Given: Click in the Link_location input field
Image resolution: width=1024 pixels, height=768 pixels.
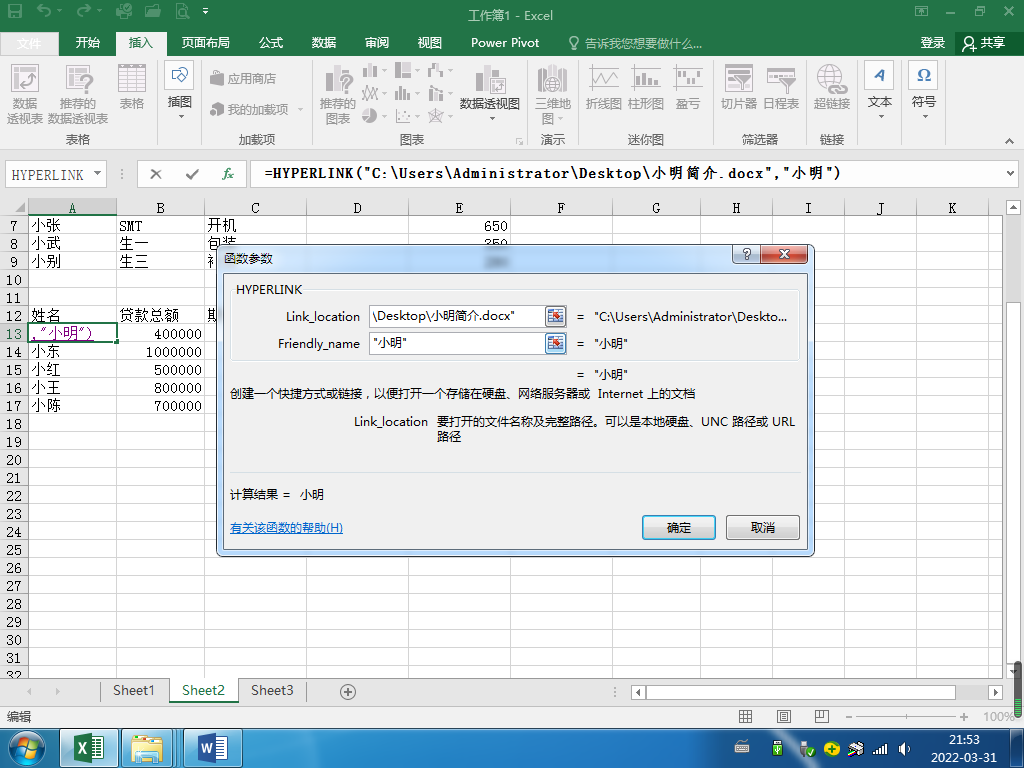Looking at the screenshot, I should coord(456,316).
